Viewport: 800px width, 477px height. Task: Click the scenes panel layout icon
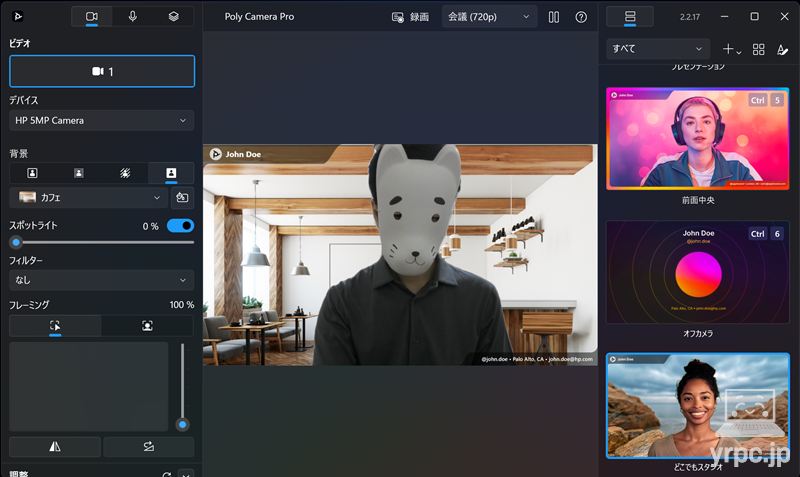click(x=630, y=16)
